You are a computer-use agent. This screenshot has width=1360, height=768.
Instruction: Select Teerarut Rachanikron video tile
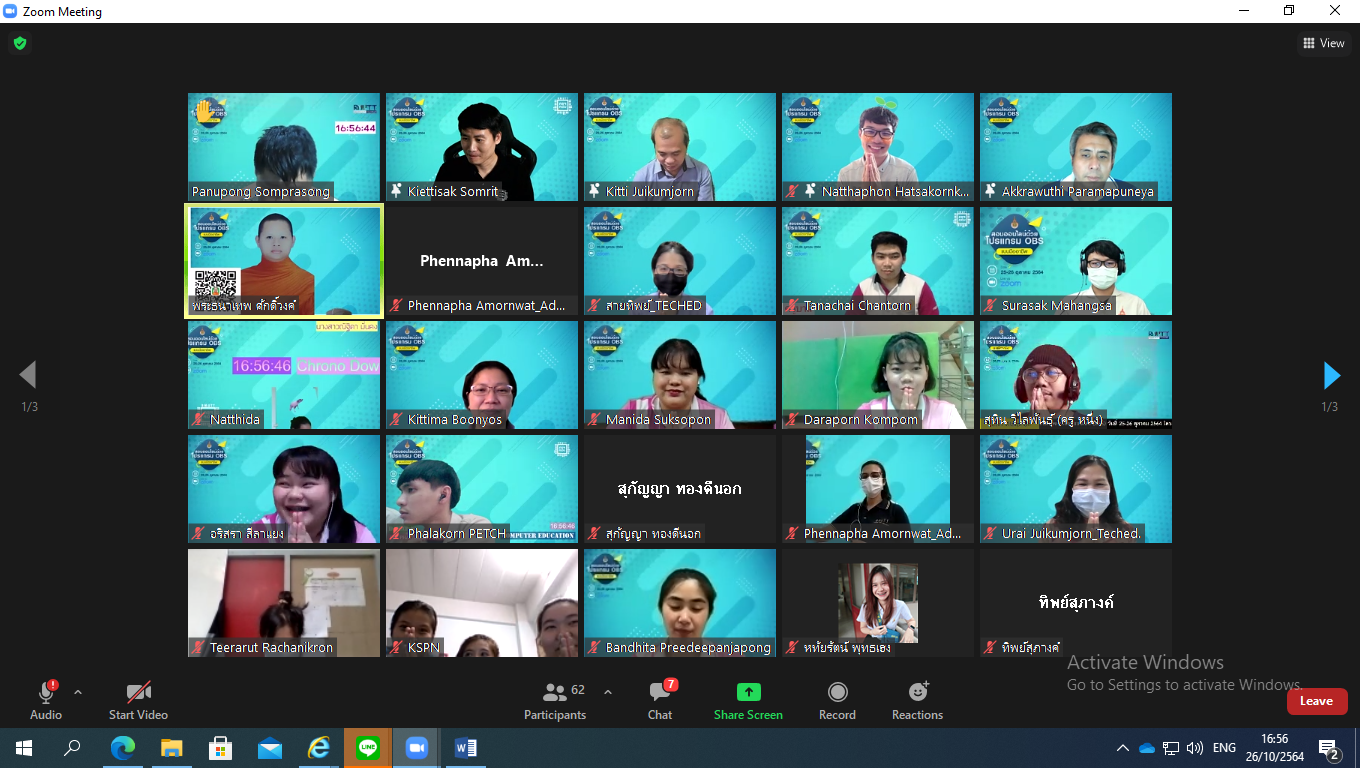(x=284, y=603)
